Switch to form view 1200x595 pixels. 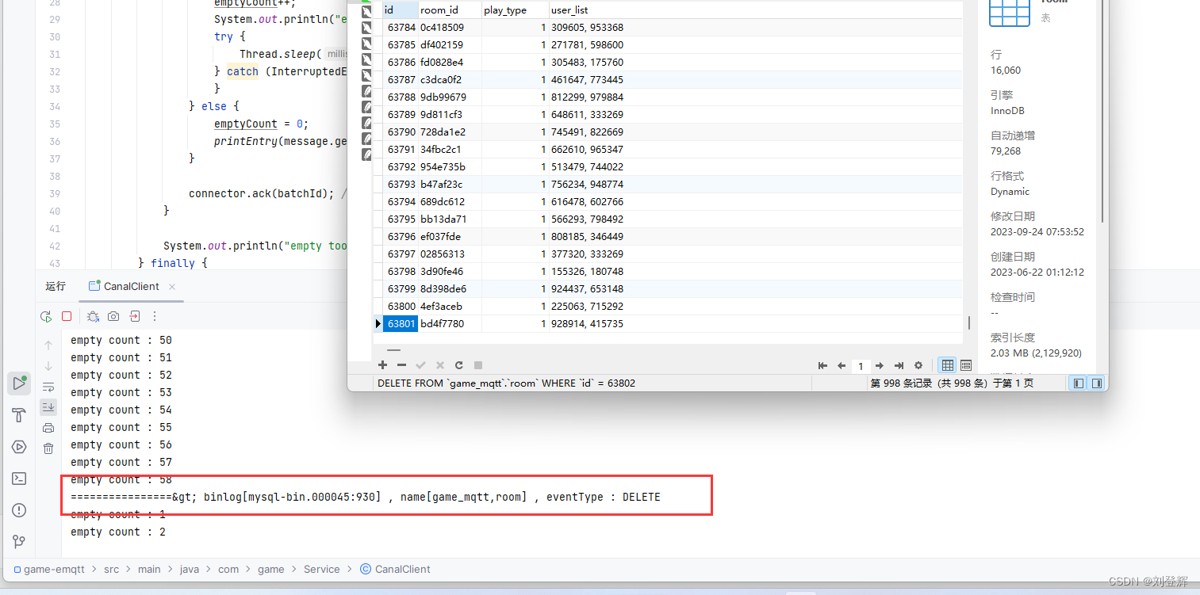pyautogui.click(x=966, y=366)
